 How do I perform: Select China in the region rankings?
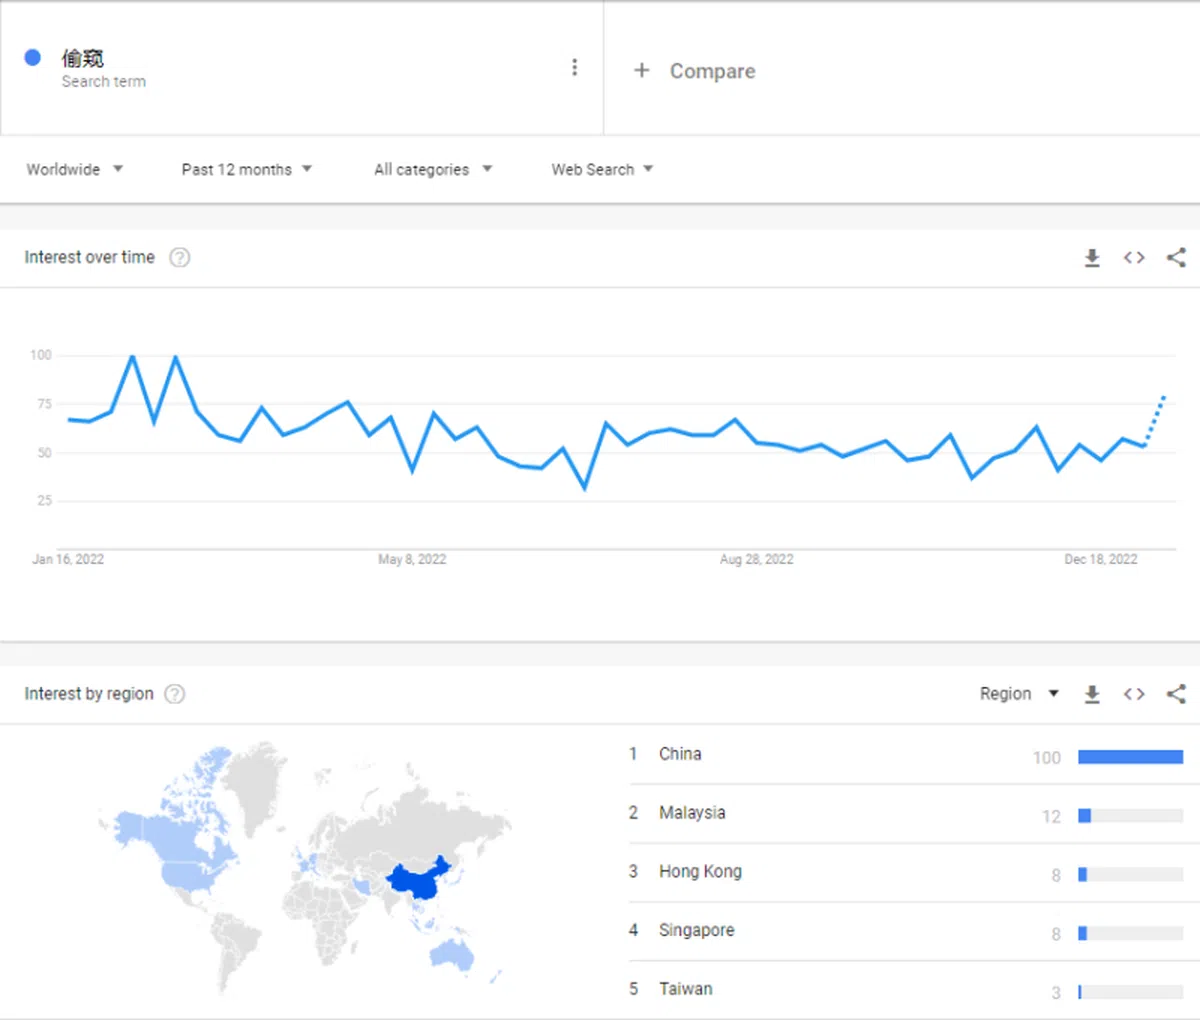pyautogui.click(x=681, y=754)
